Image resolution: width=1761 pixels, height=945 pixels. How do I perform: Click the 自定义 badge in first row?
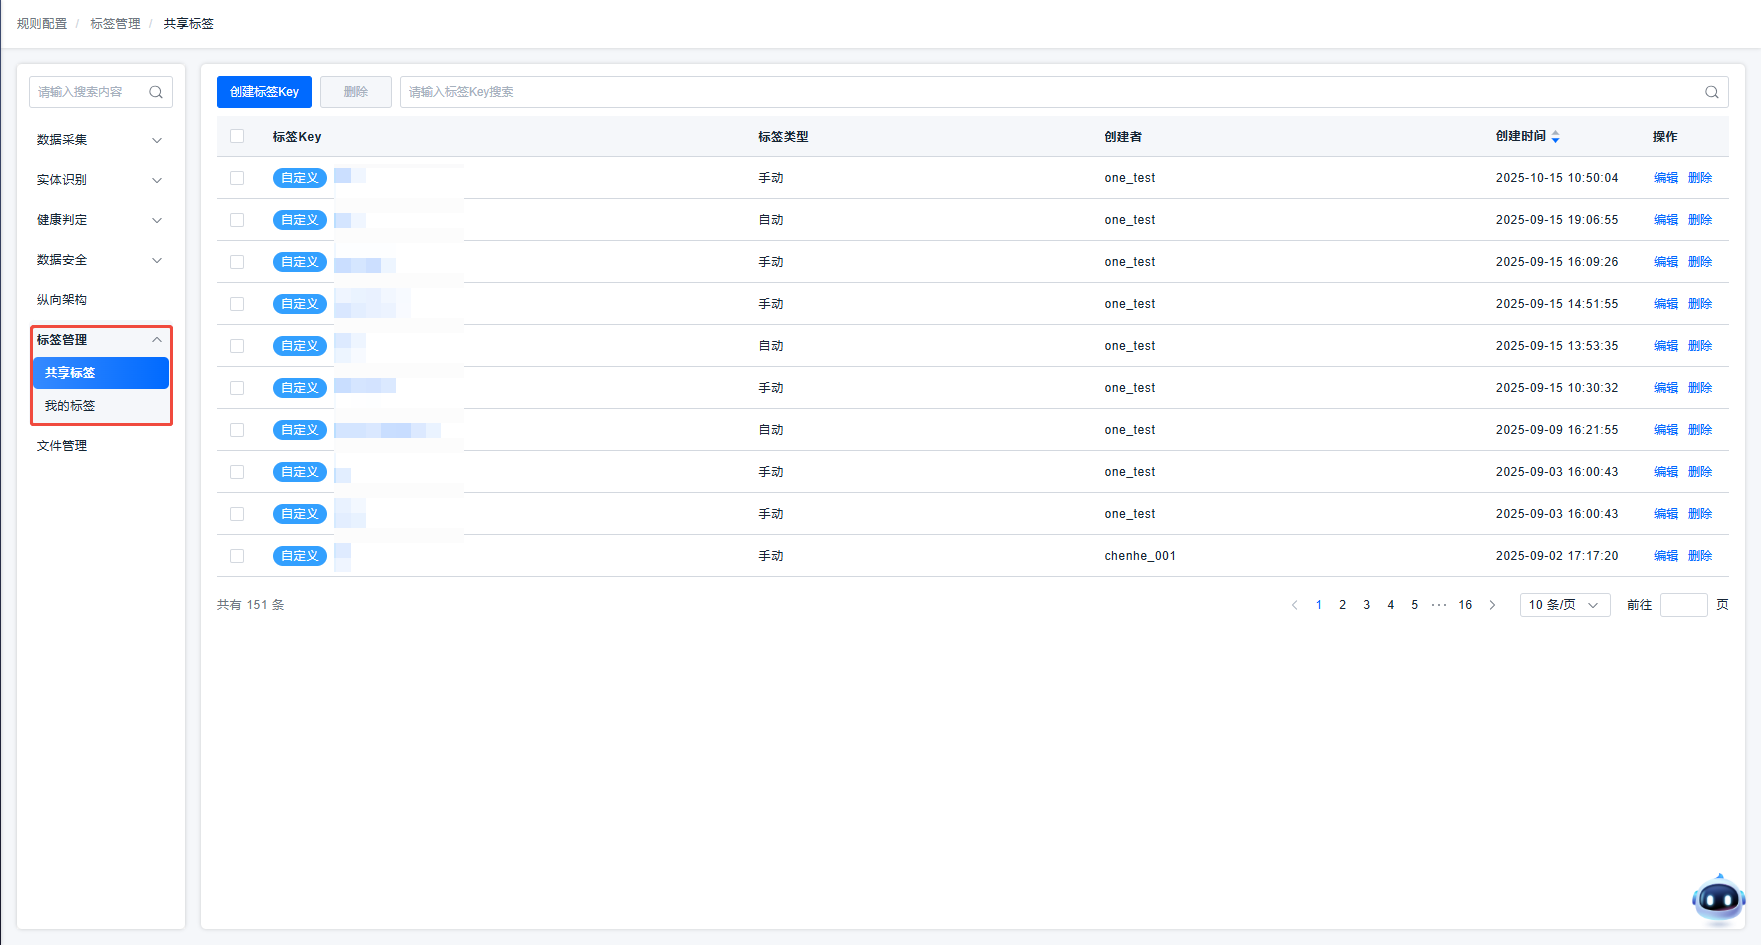[299, 178]
